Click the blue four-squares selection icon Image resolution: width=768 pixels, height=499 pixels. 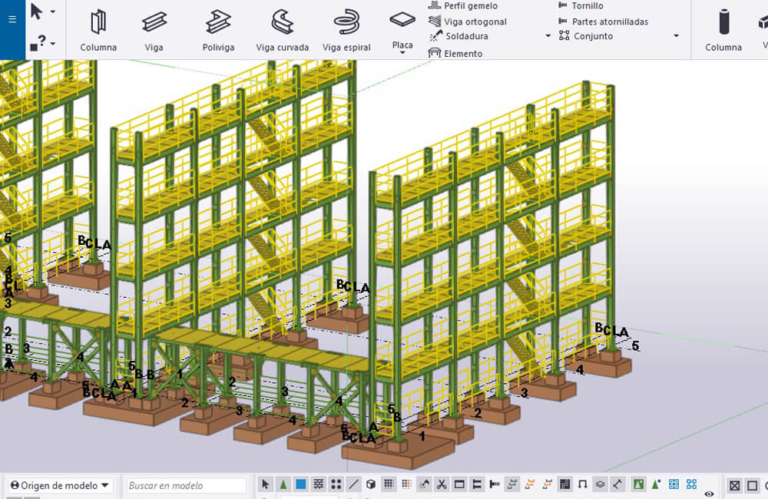[692, 484]
